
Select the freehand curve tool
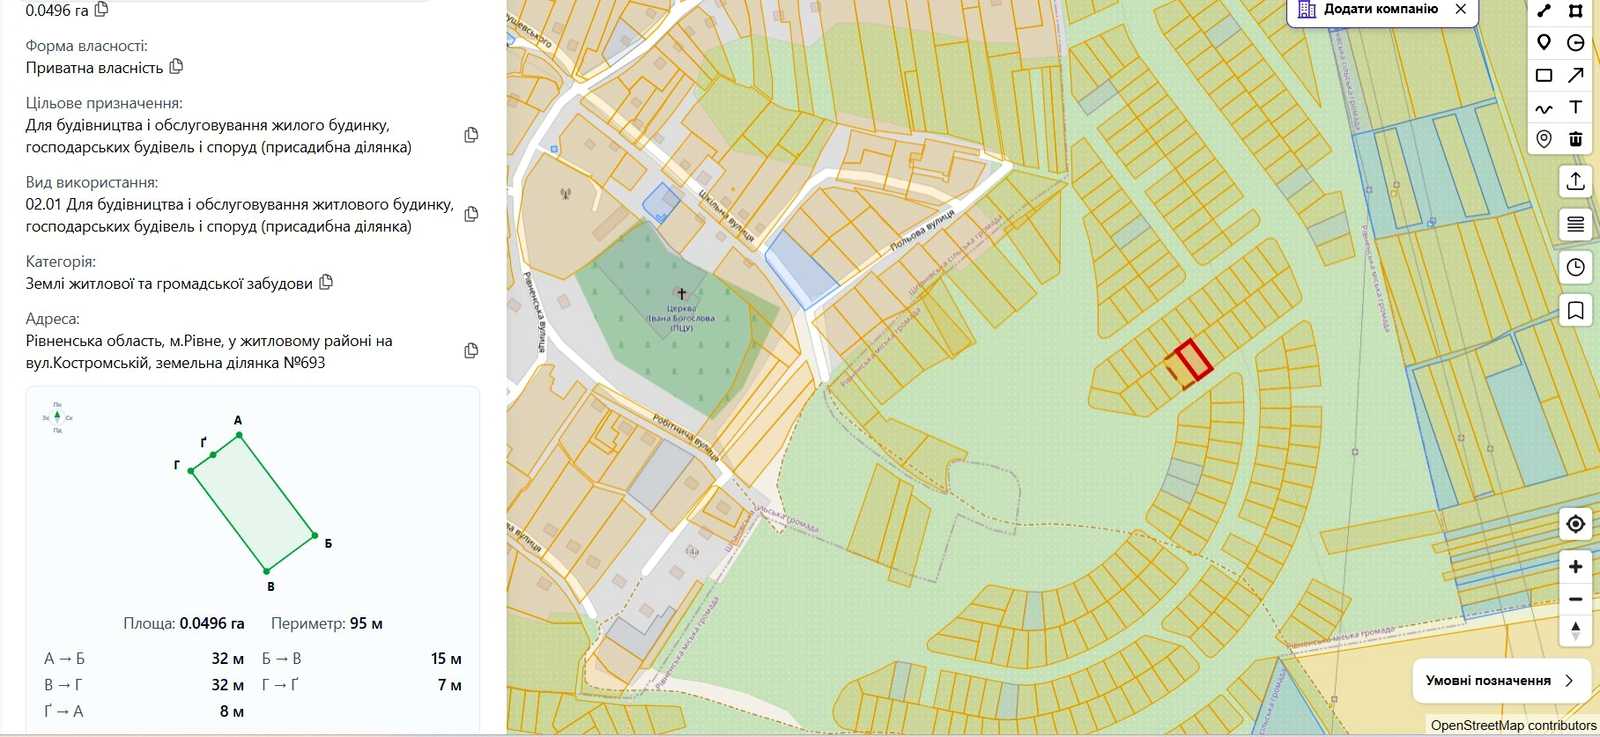[x=1544, y=108]
